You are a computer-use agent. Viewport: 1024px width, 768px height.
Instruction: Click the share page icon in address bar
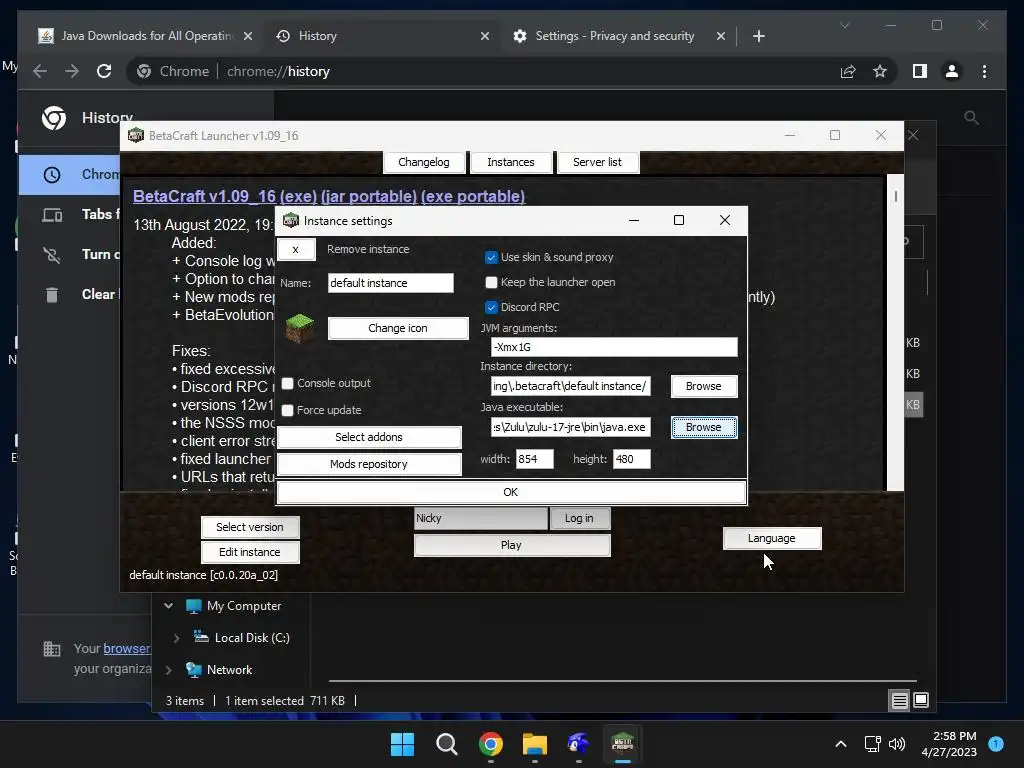click(x=848, y=71)
